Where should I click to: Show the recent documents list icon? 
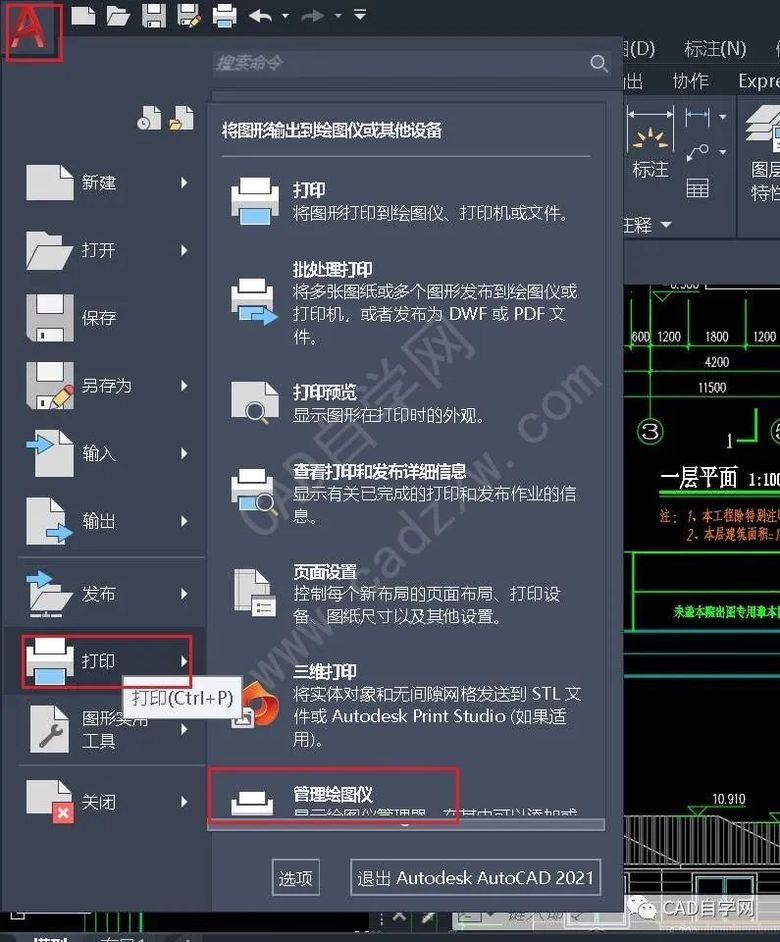pyautogui.click(x=149, y=119)
